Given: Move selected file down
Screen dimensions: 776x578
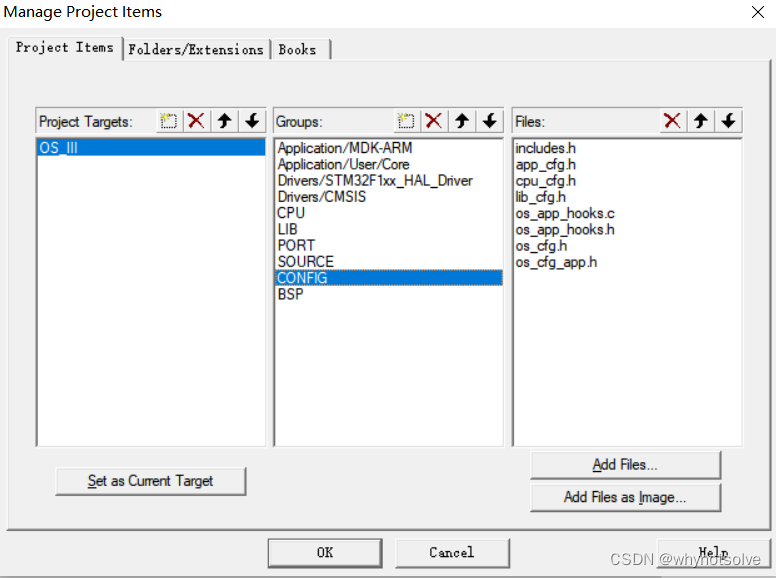Looking at the screenshot, I should [728, 121].
